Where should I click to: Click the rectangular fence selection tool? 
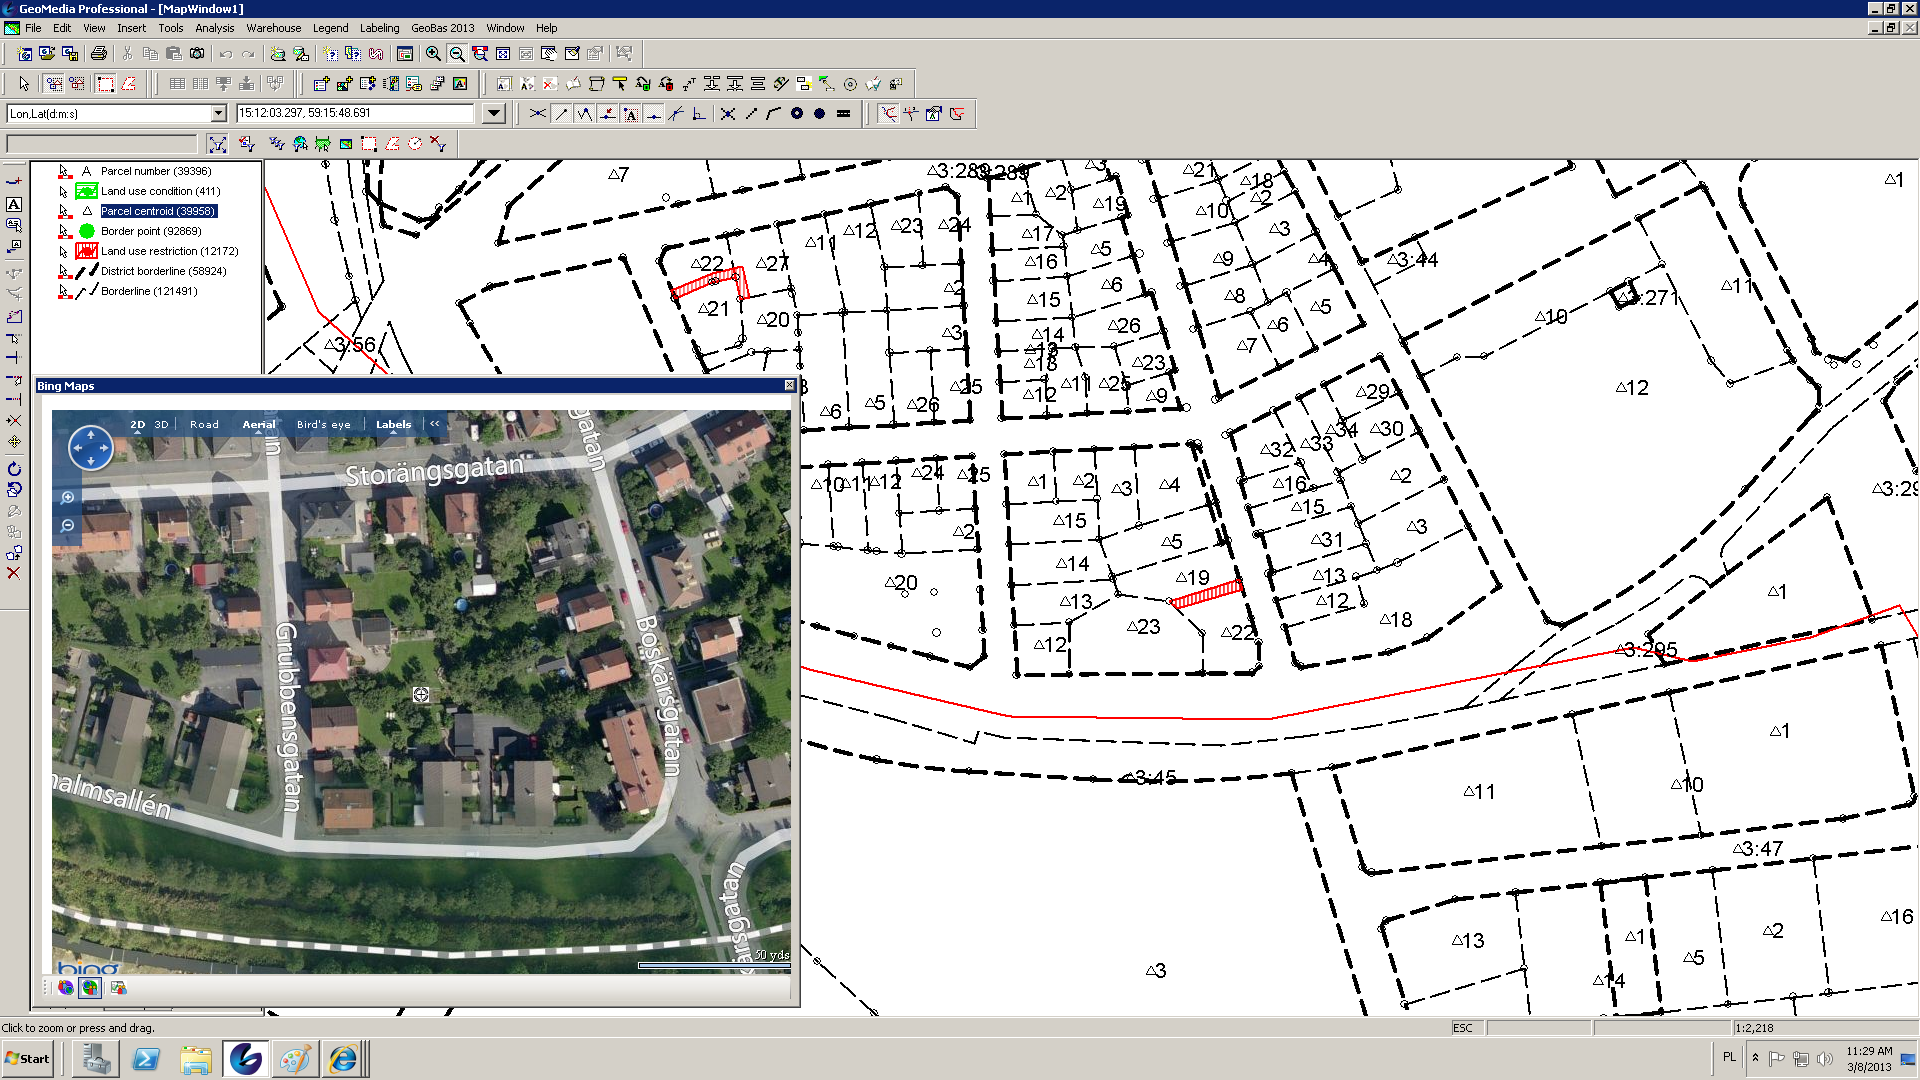point(106,84)
